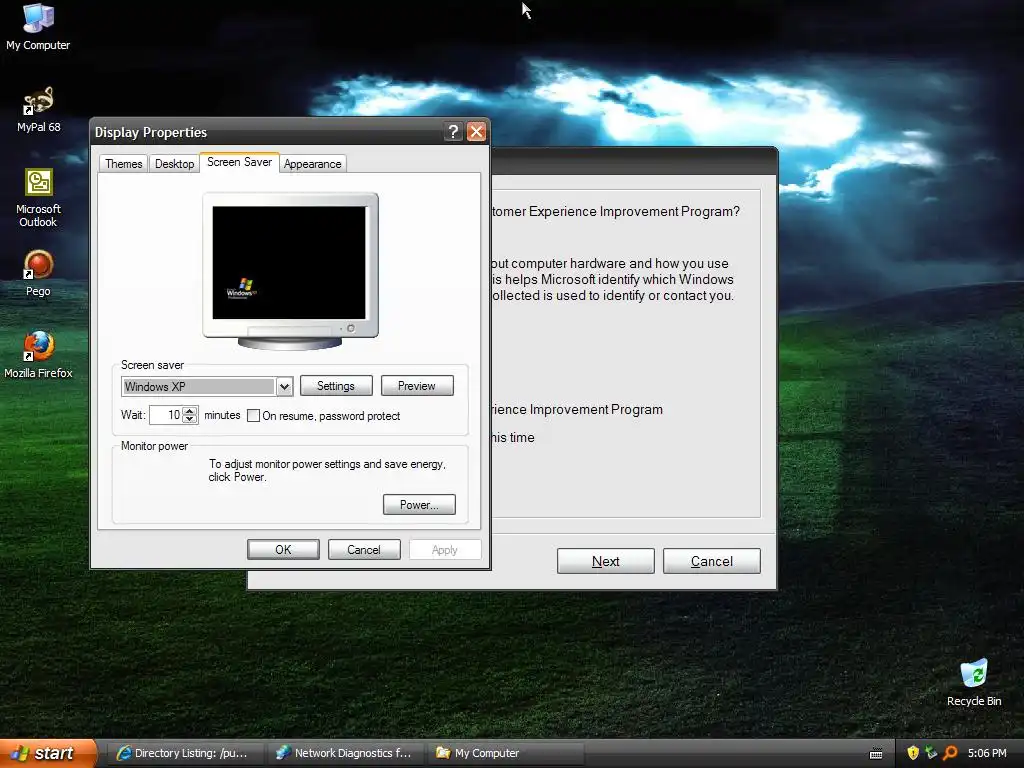Switch to the Appearance tab
1024x768 pixels.
click(313, 163)
